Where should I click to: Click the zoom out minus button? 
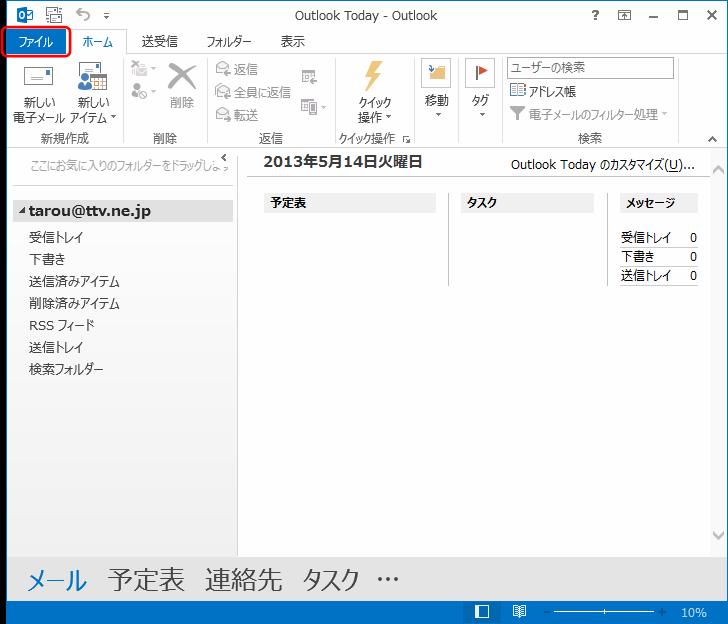[548, 612]
